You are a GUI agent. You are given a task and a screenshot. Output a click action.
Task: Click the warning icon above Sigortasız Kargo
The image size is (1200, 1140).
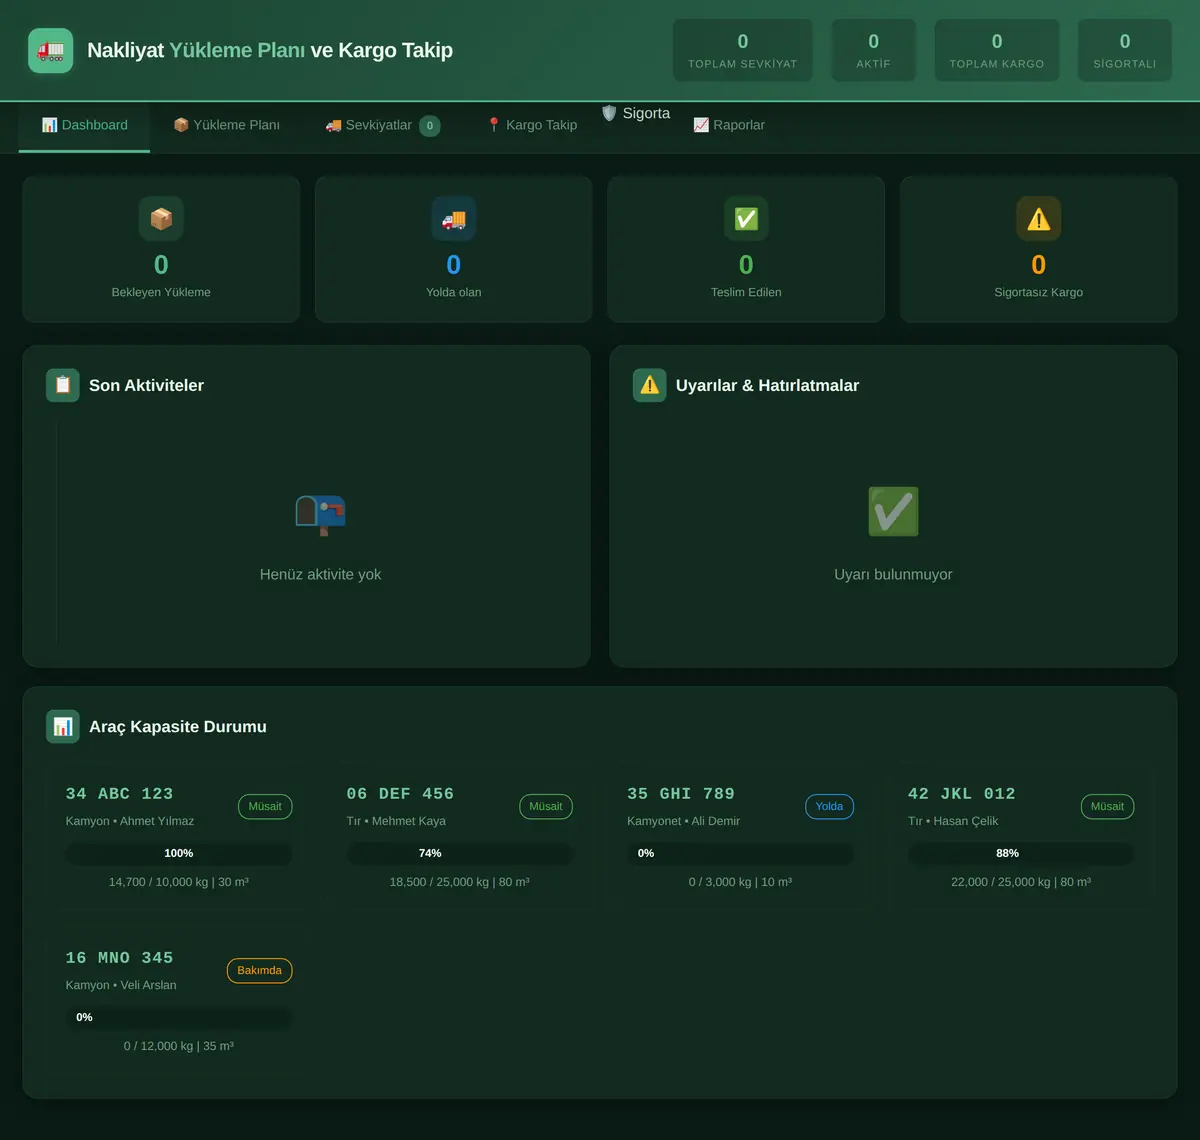tap(1039, 219)
